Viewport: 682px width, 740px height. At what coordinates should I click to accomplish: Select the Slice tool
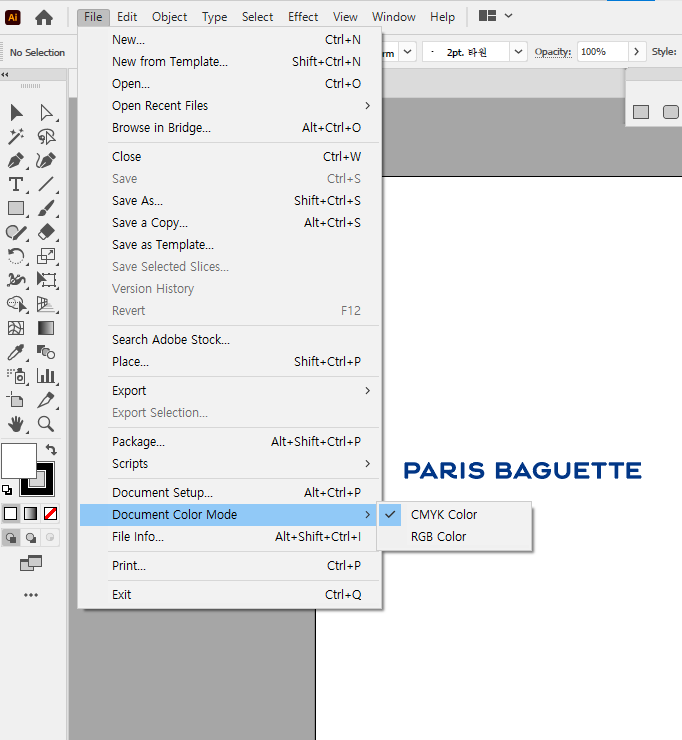click(46, 400)
